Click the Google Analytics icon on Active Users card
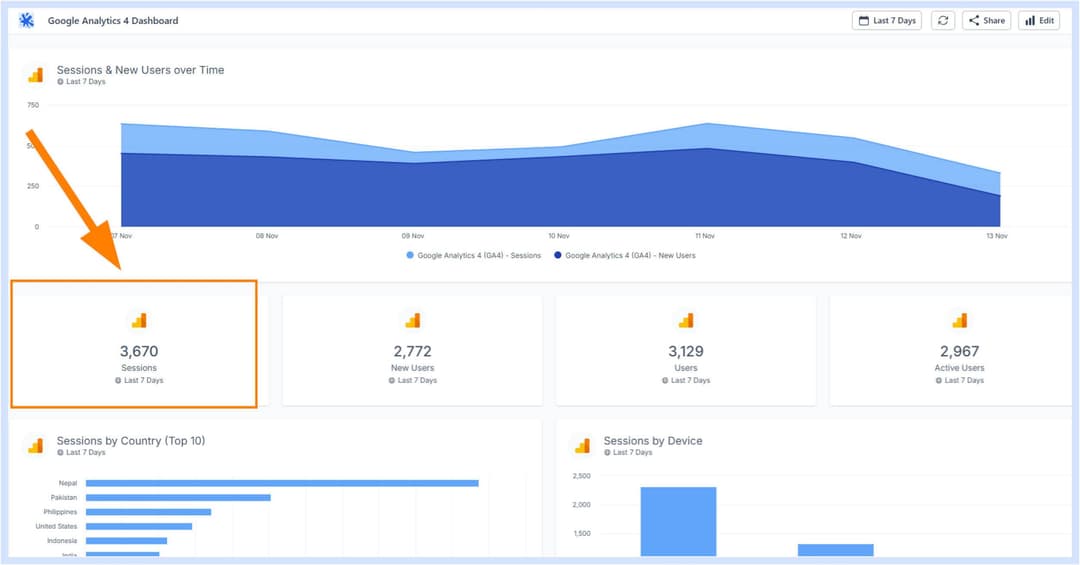The width and height of the screenshot is (1080, 565). (959, 320)
